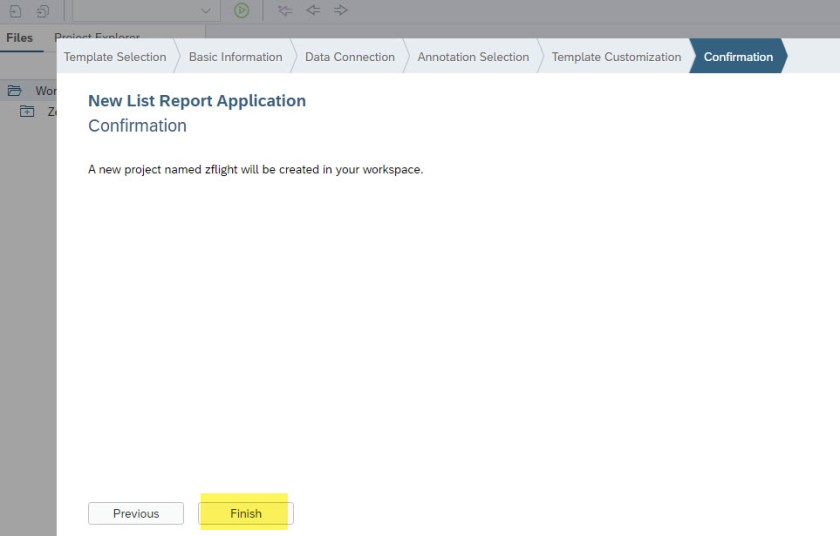Screen dimensions: 840x536
Task: Click the Workspace open folder icon
Action: click(14, 91)
